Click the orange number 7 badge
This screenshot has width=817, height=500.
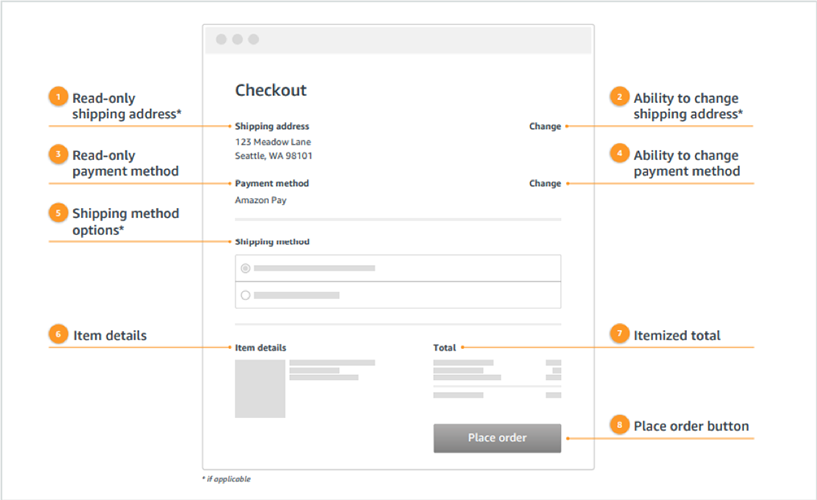pos(619,335)
